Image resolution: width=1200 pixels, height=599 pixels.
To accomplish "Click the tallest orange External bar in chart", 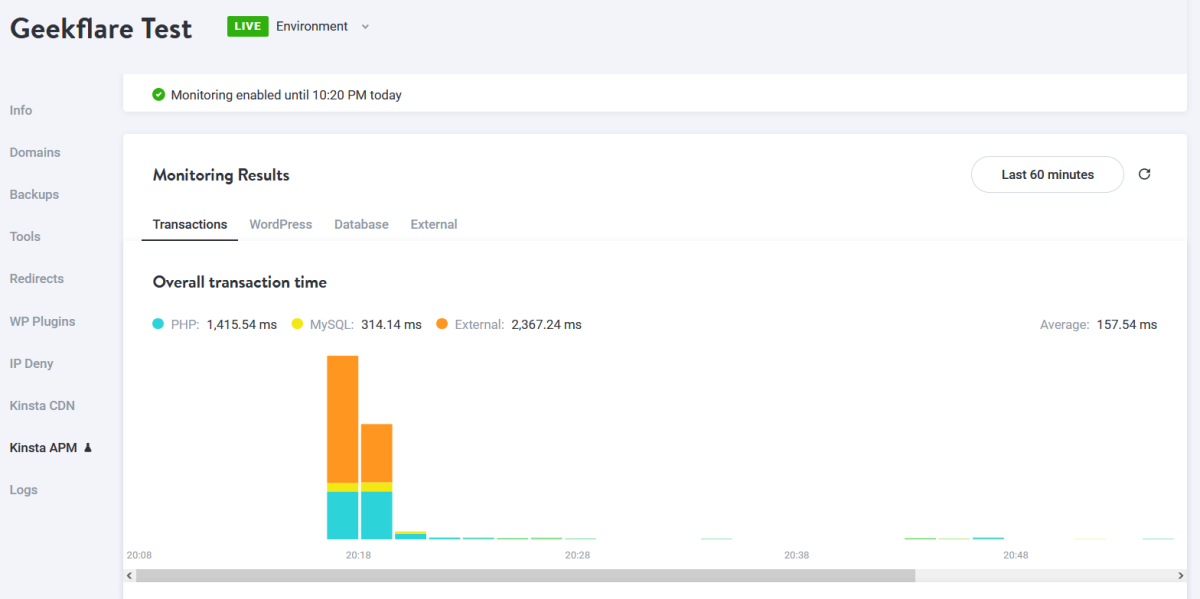I will click(342, 418).
